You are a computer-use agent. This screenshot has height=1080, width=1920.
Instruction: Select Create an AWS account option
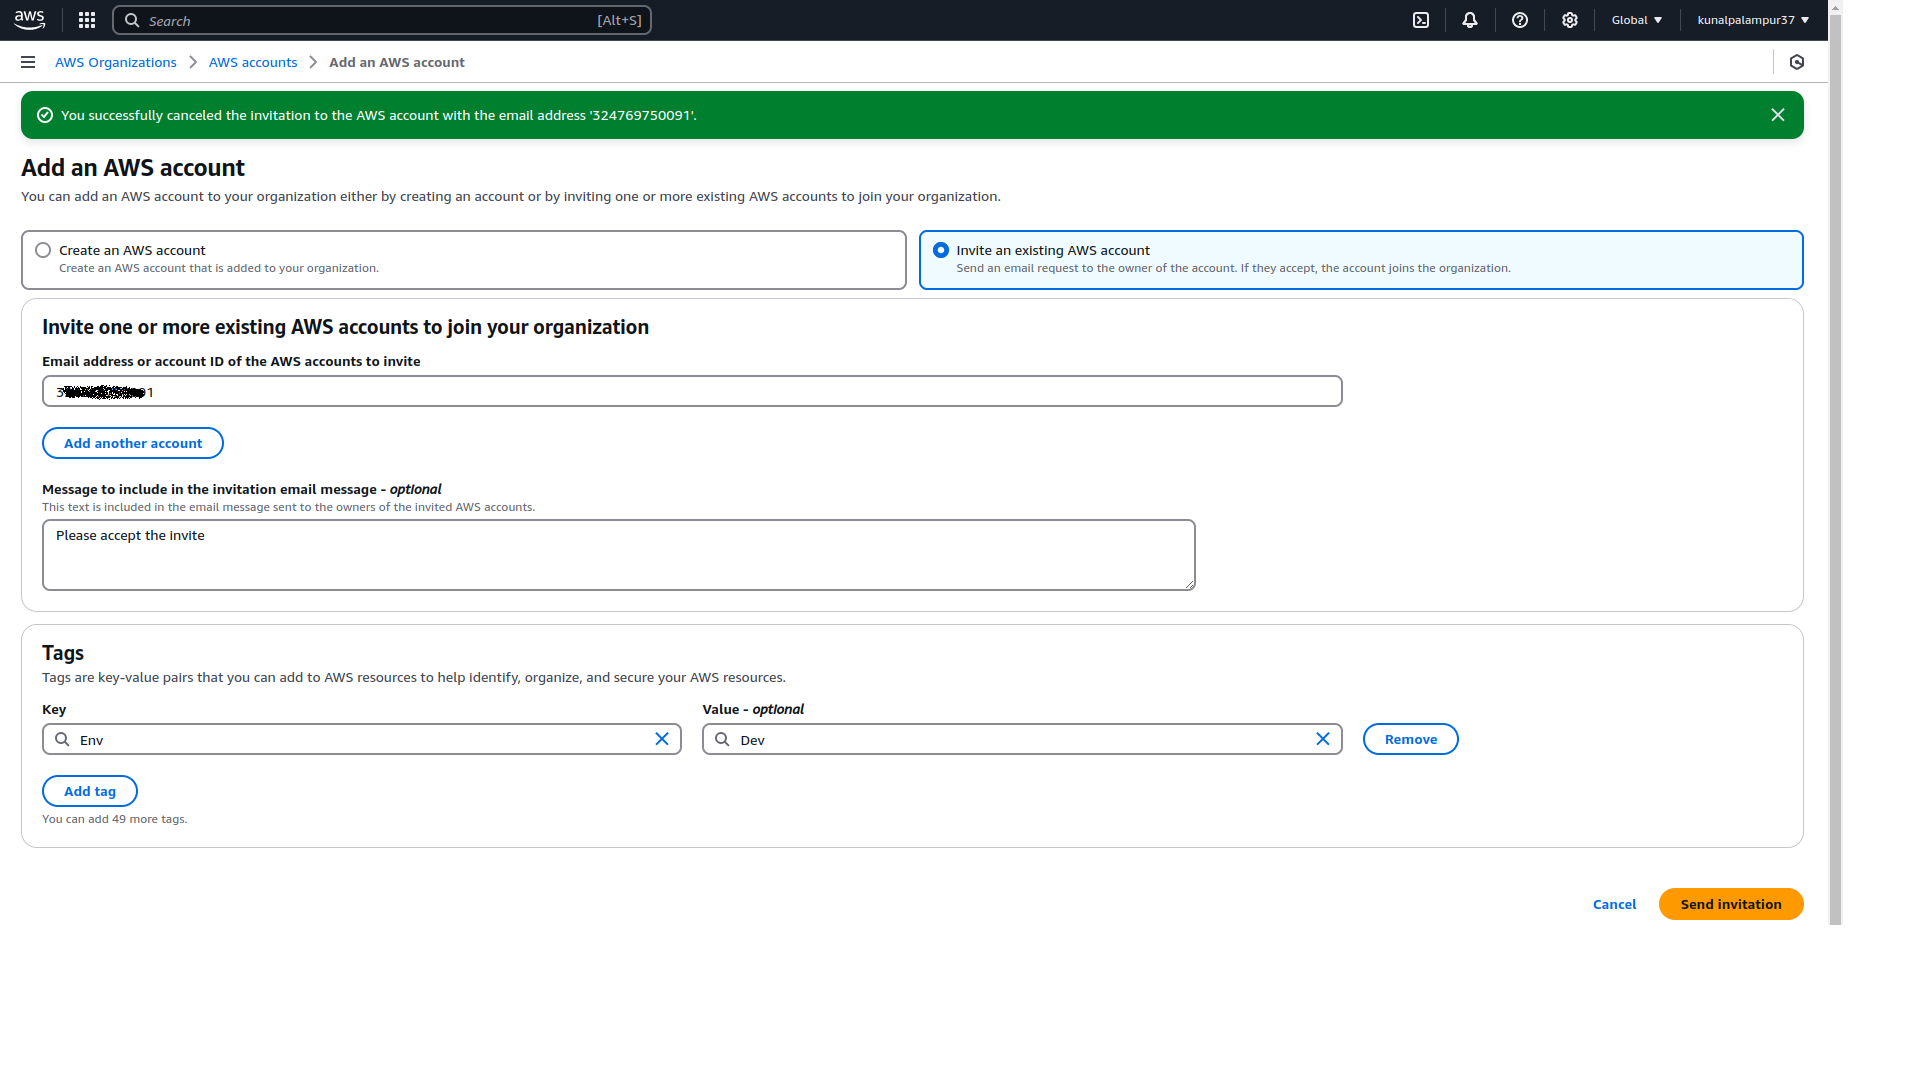(43, 250)
